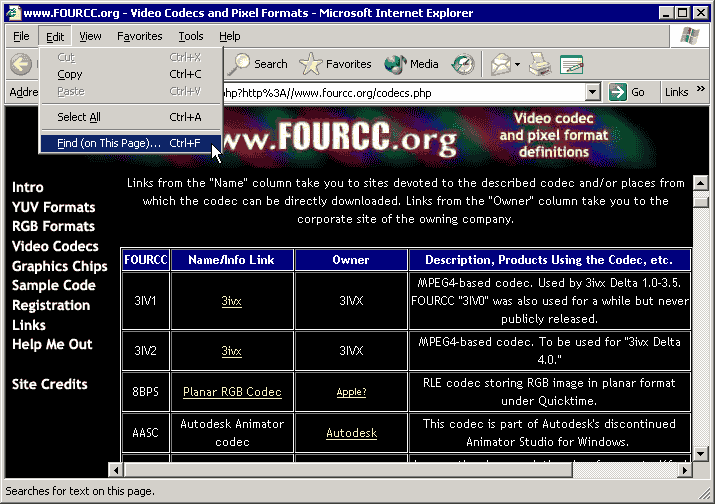Open the Sample Code sidebar link
This screenshot has width=715, height=504.
click(54, 286)
